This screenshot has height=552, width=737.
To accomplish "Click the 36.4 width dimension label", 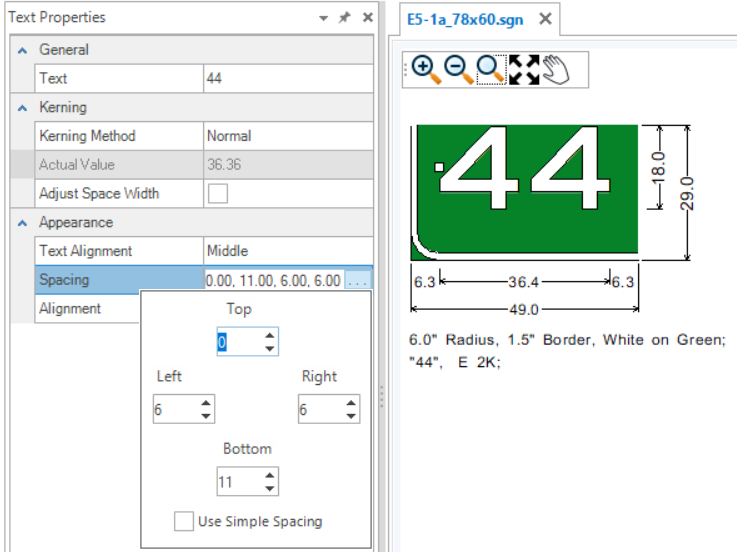I will (523, 282).
